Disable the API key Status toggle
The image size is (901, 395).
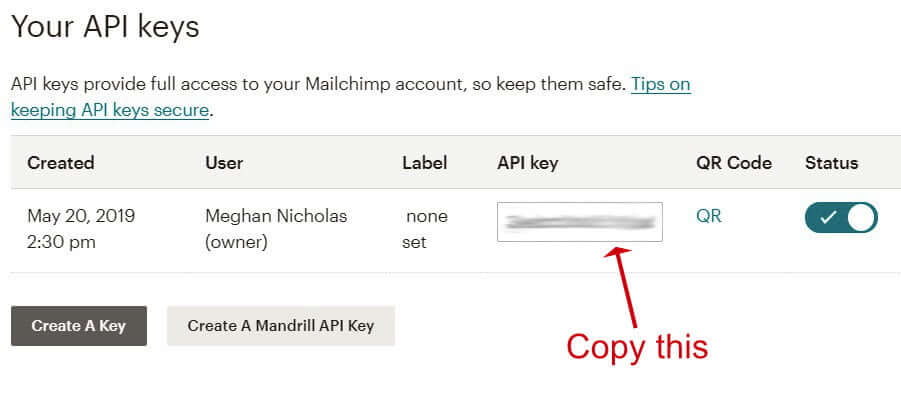(841, 217)
